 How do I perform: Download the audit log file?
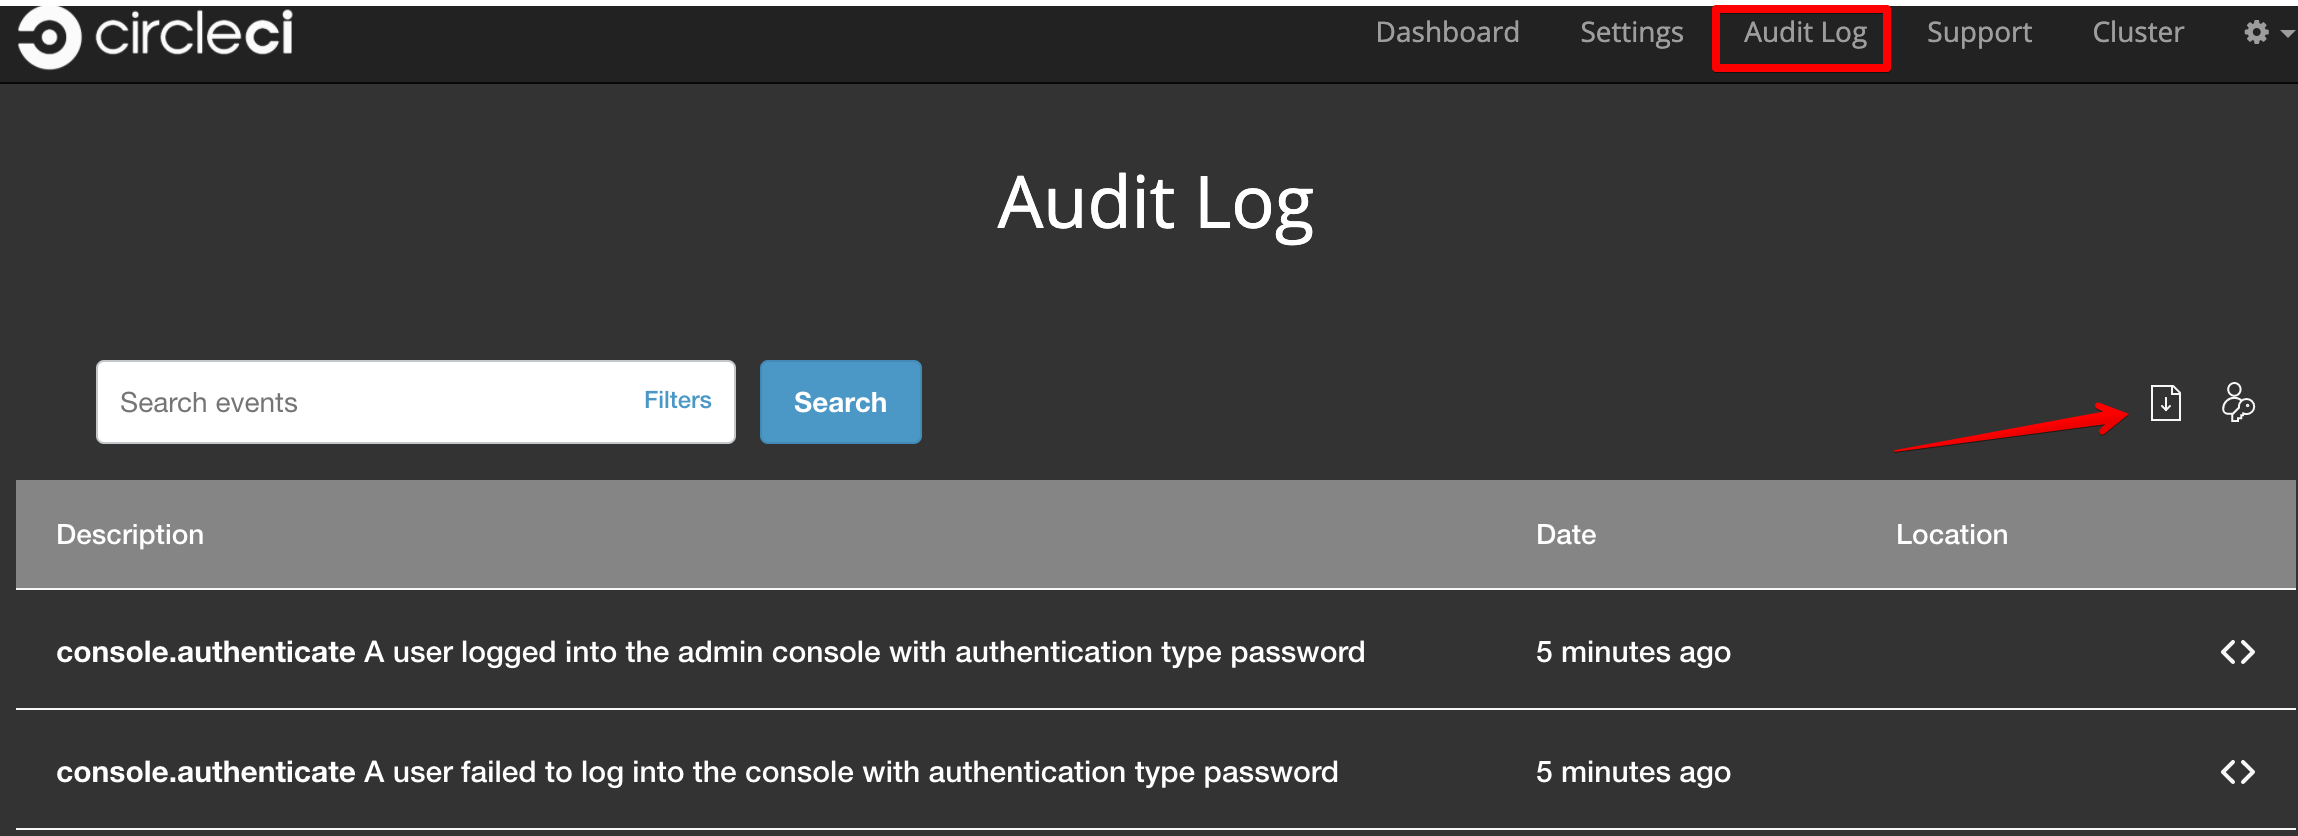point(2165,403)
